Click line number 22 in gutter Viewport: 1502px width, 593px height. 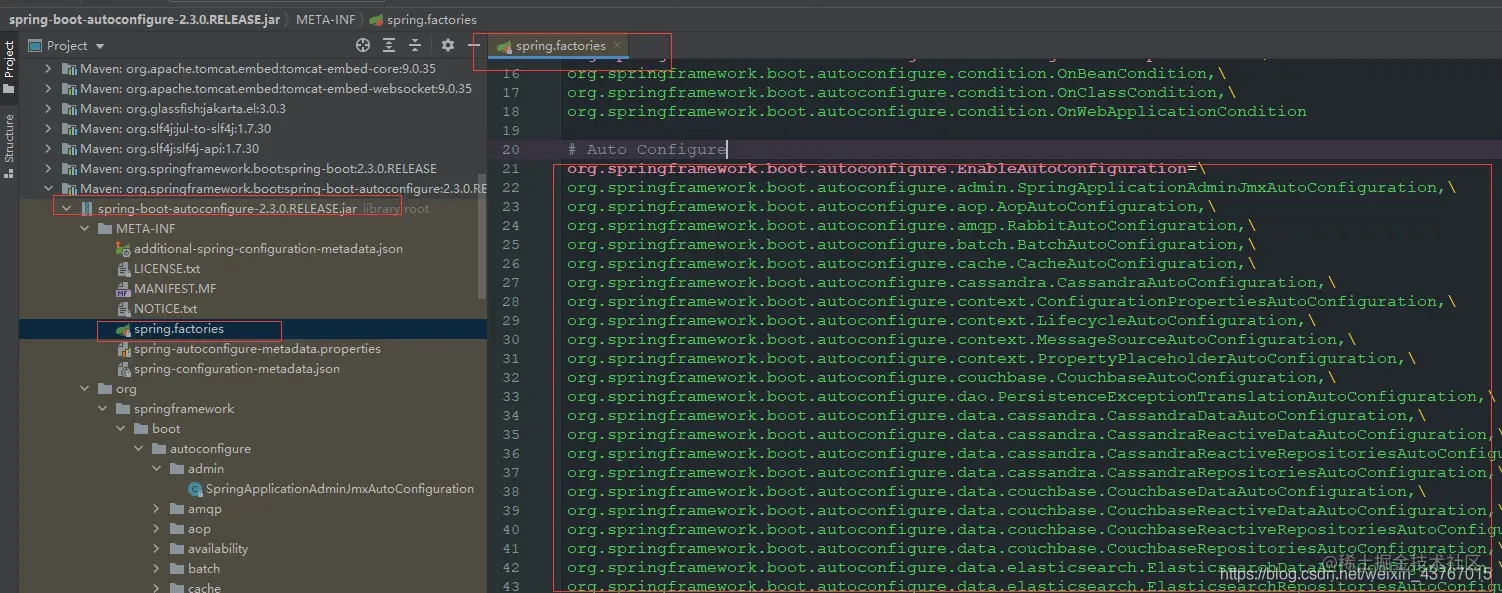511,187
